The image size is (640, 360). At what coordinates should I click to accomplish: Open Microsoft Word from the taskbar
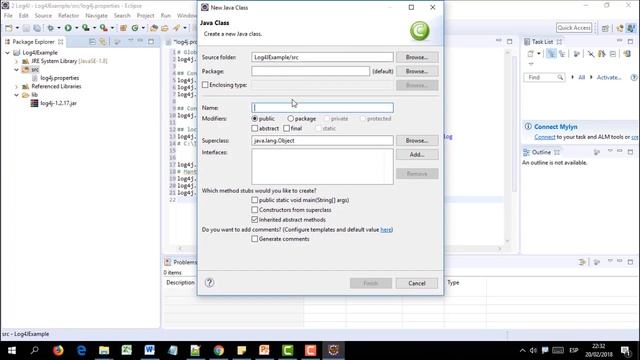pyautogui.click(x=149, y=350)
